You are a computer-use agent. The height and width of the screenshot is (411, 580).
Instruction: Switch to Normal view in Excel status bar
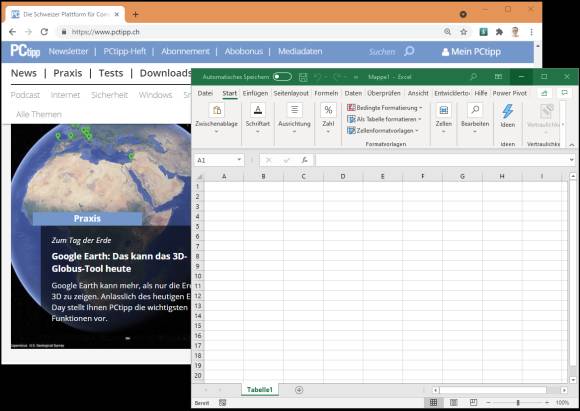tap(433, 402)
